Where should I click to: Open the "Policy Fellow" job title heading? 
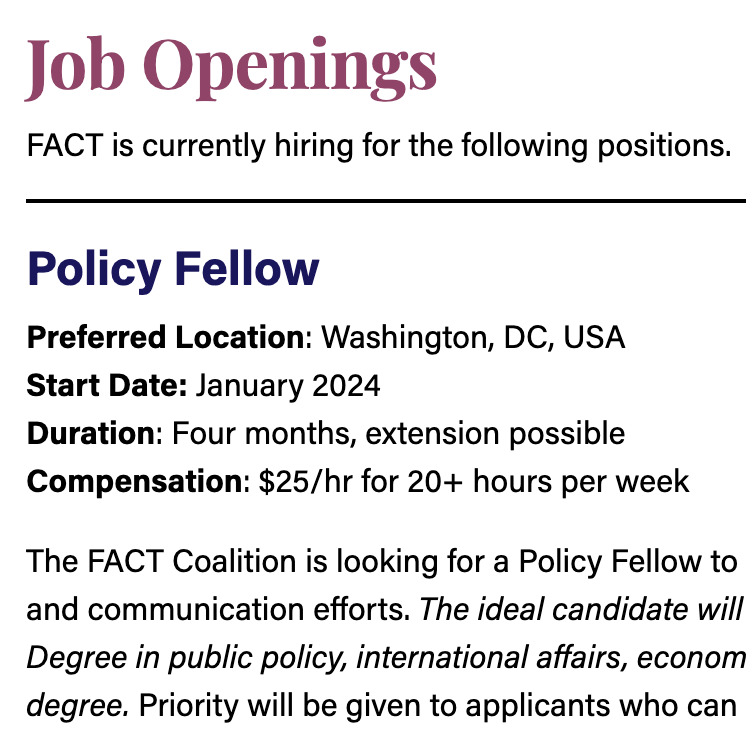point(173,270)
